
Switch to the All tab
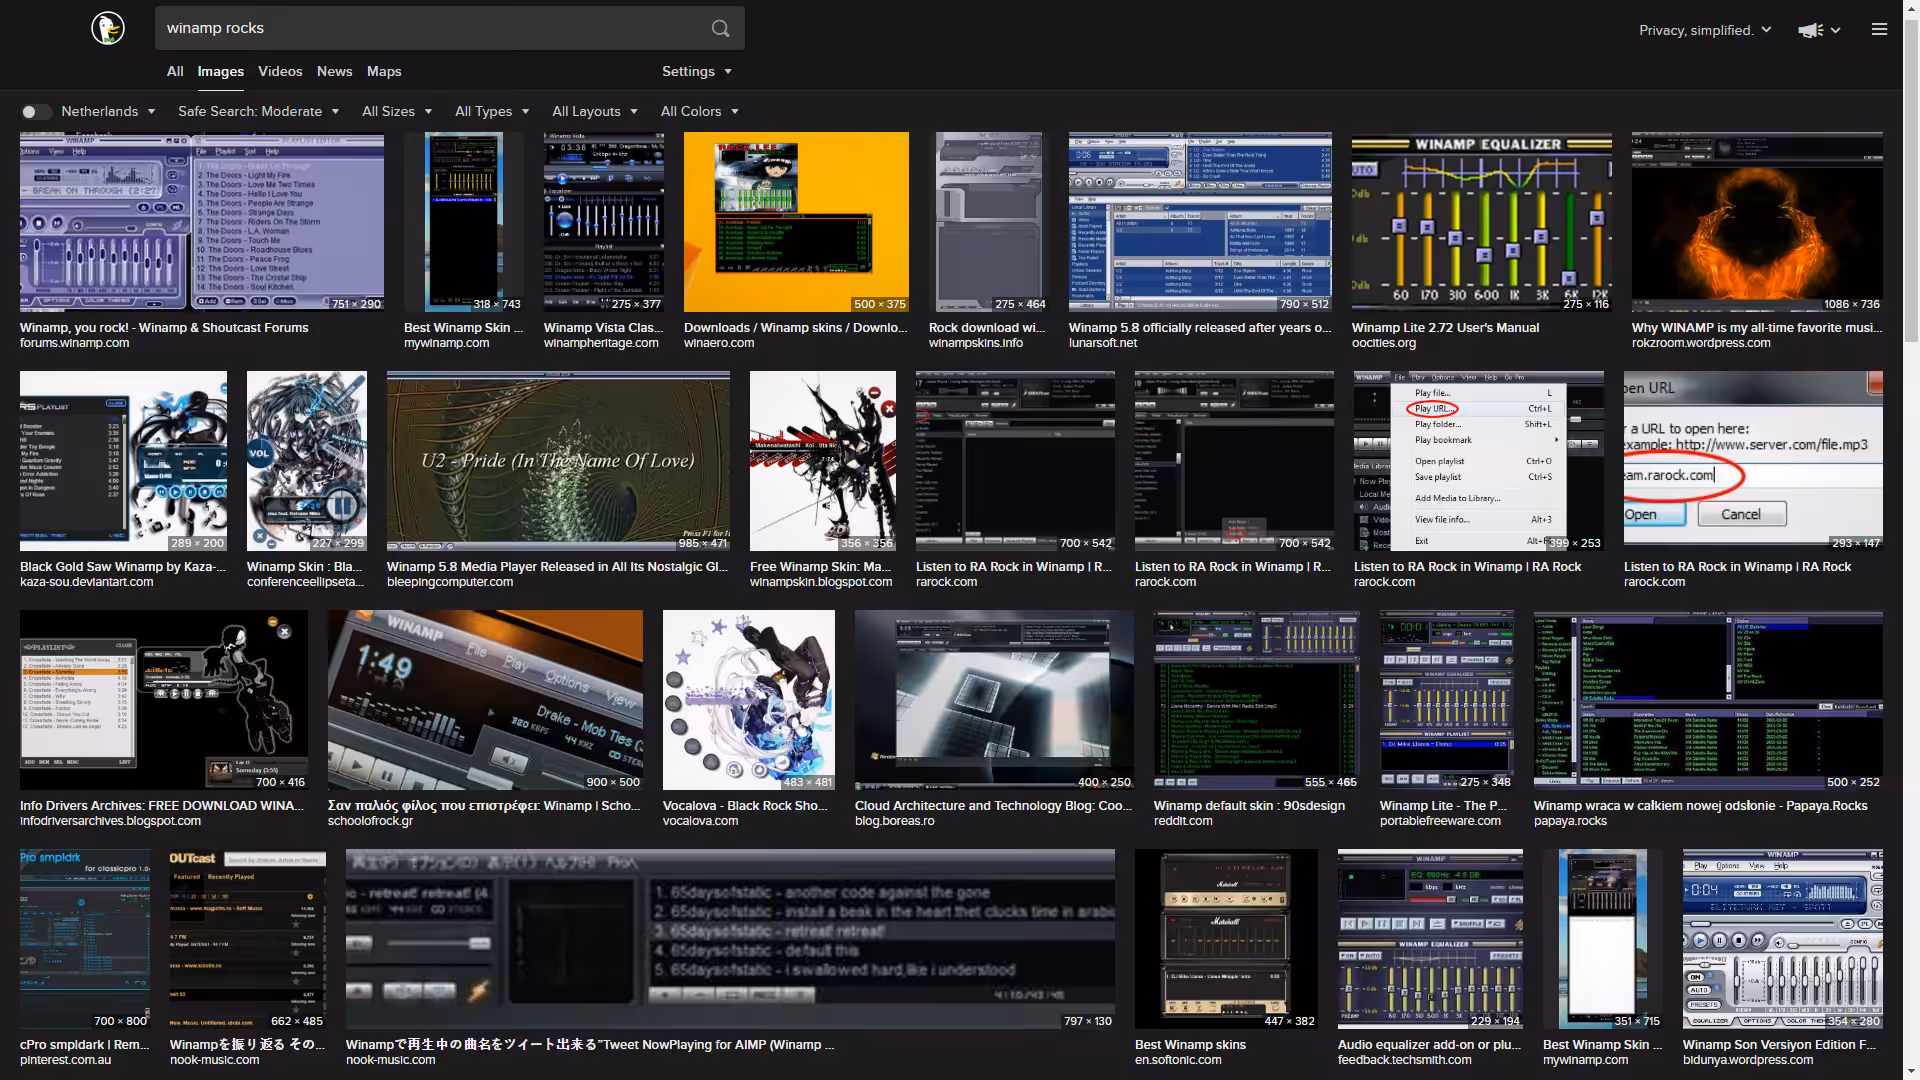click(x=175, y=71)
